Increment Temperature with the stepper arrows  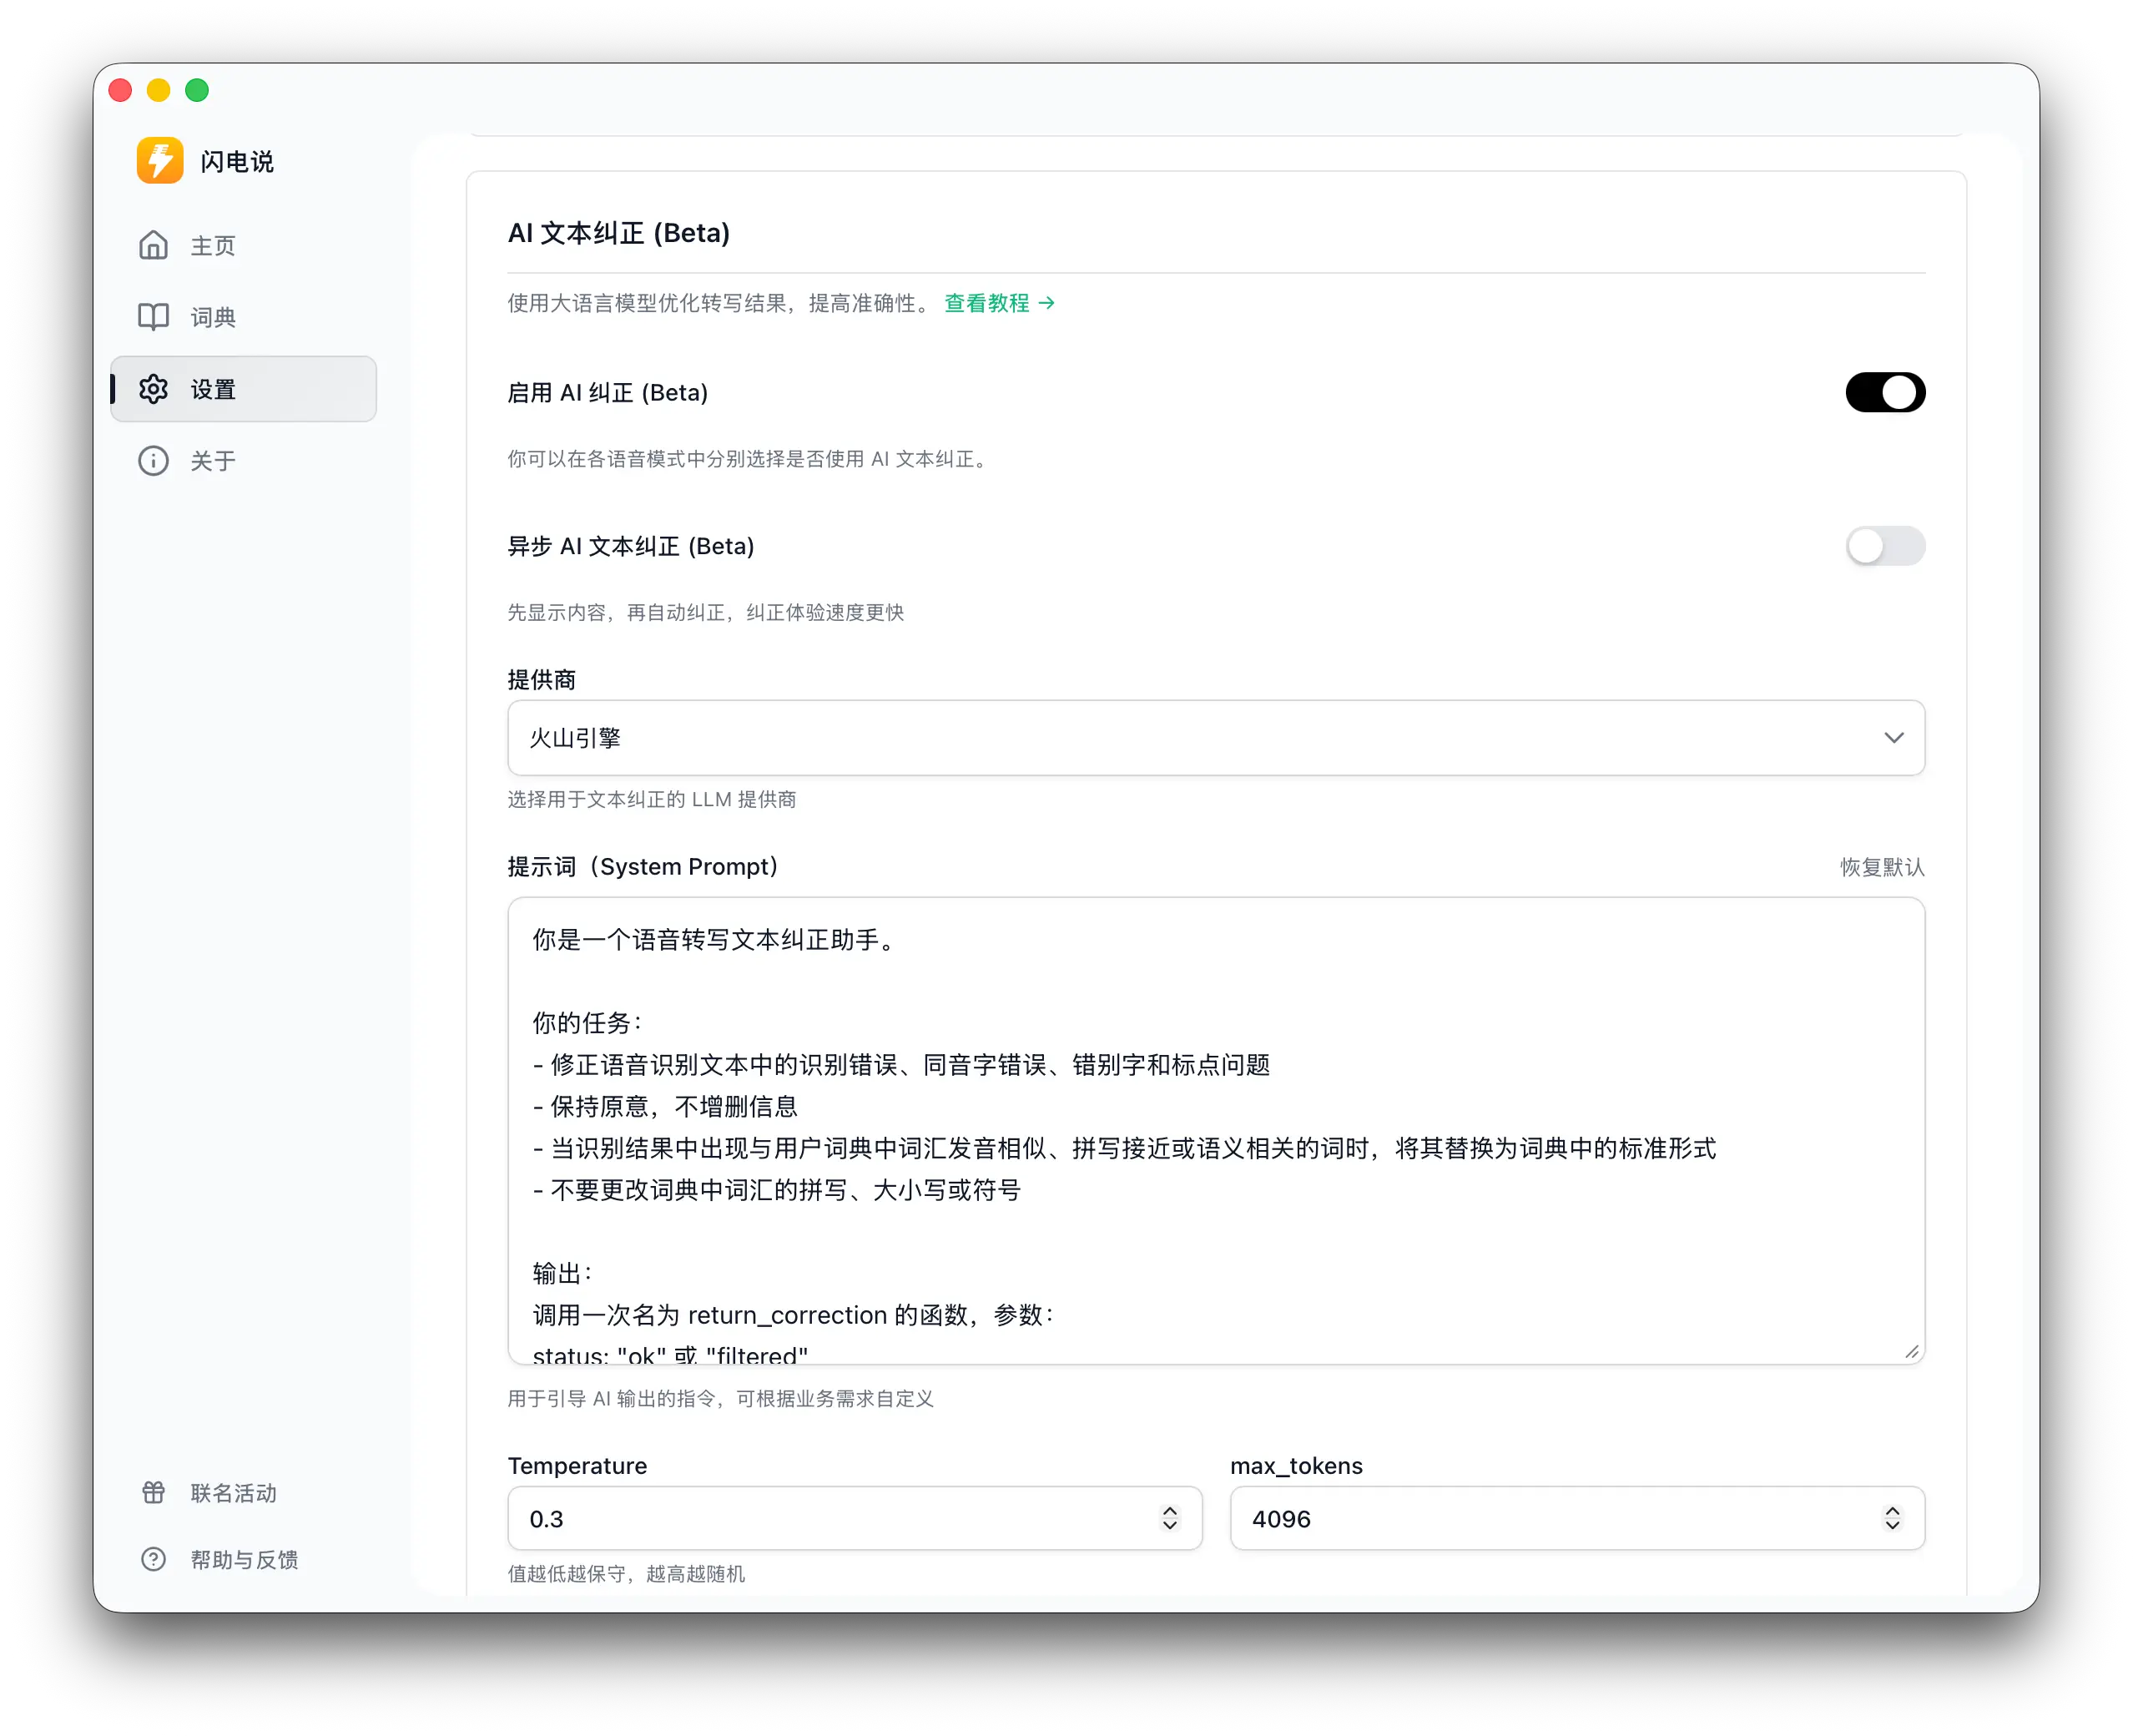point(1168,1511)
